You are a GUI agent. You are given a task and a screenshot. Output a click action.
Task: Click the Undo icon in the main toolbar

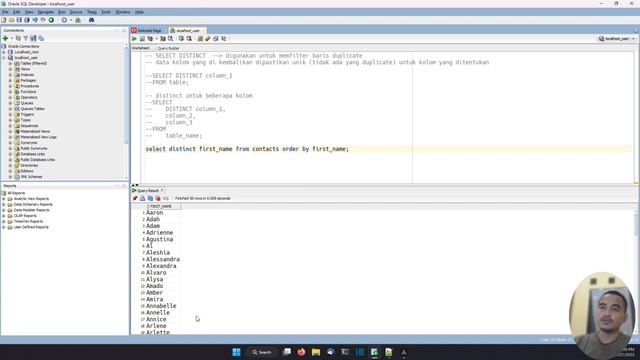tap(35, 20)
